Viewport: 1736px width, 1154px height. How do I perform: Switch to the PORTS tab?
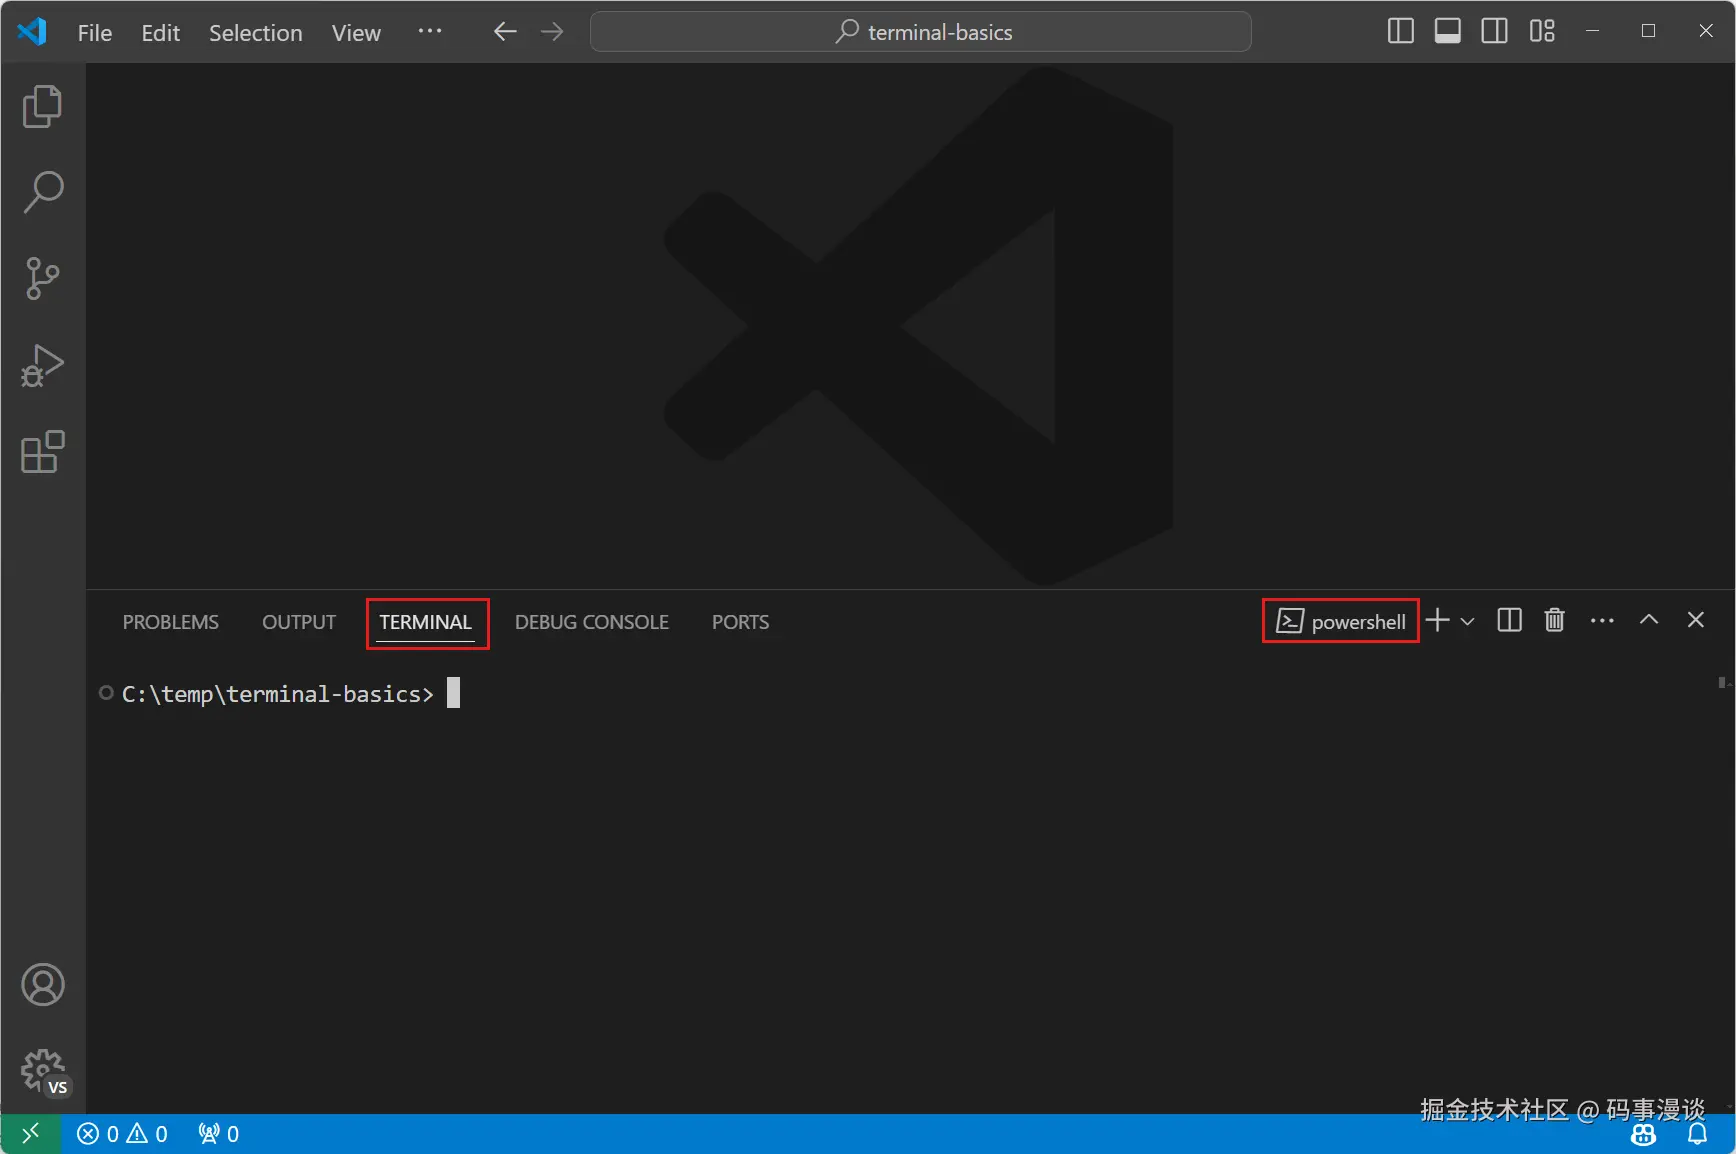click(x=741, y=622)
